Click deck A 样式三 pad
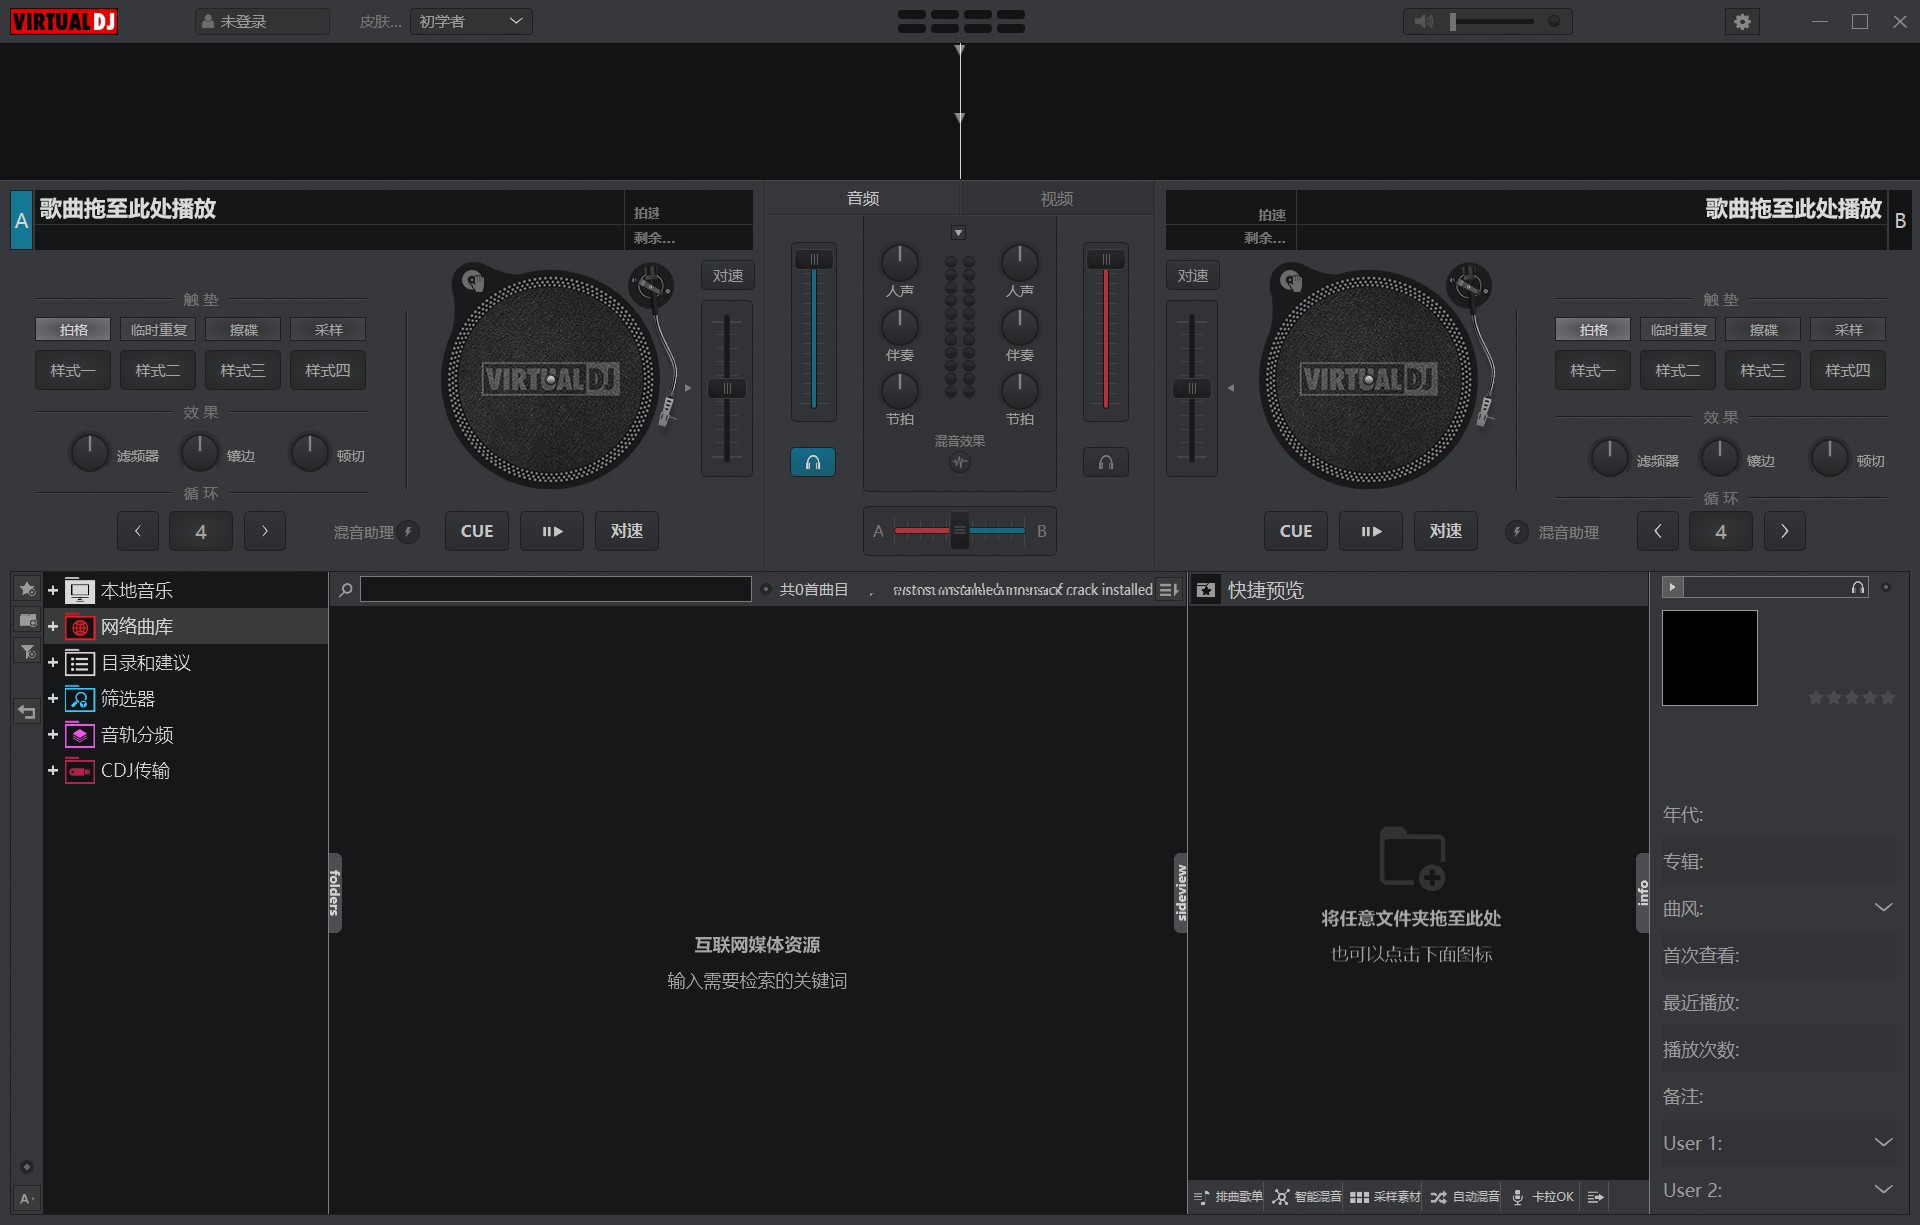The height and width of the screenshot is (1225, 1920). point(243,370)
